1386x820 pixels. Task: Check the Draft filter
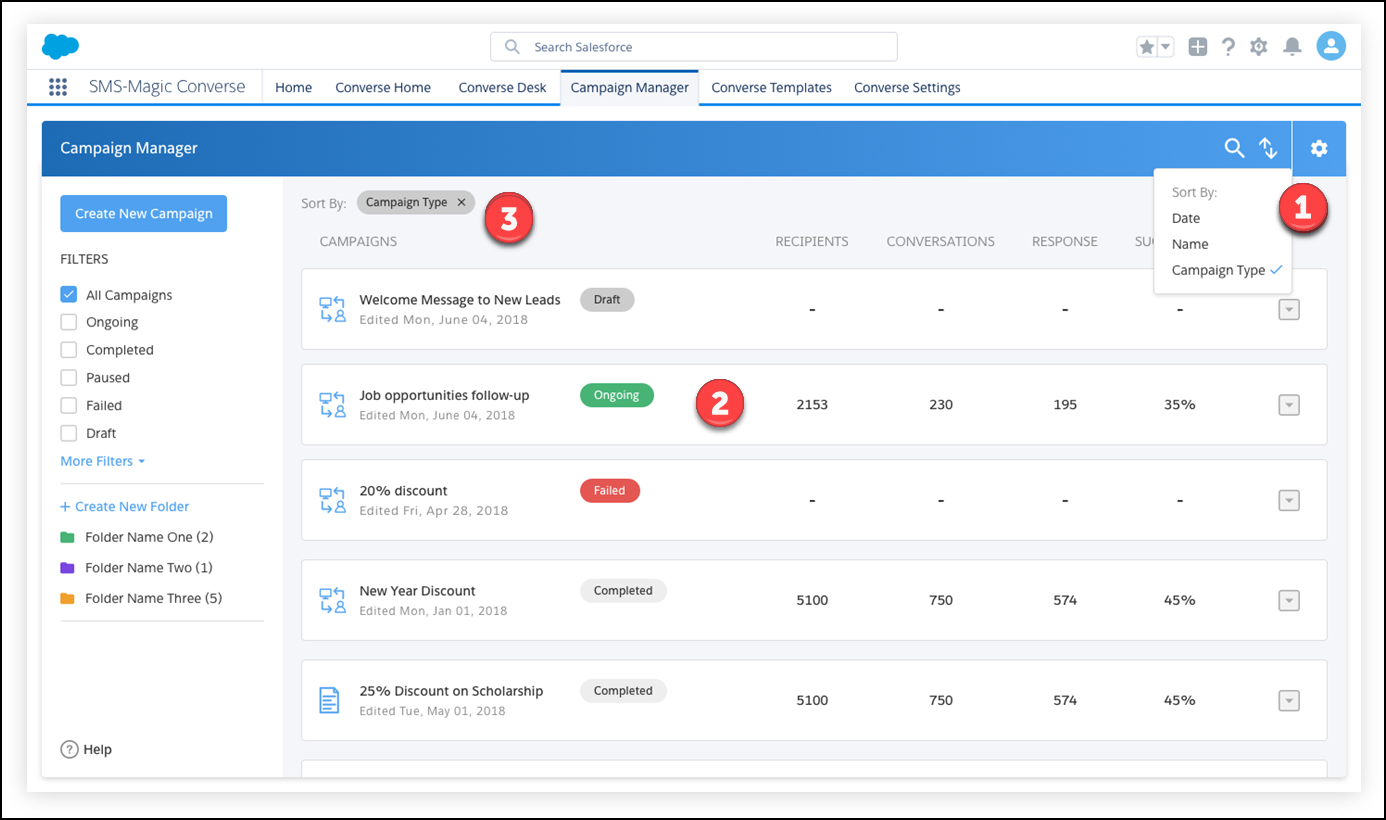point(69,433)
